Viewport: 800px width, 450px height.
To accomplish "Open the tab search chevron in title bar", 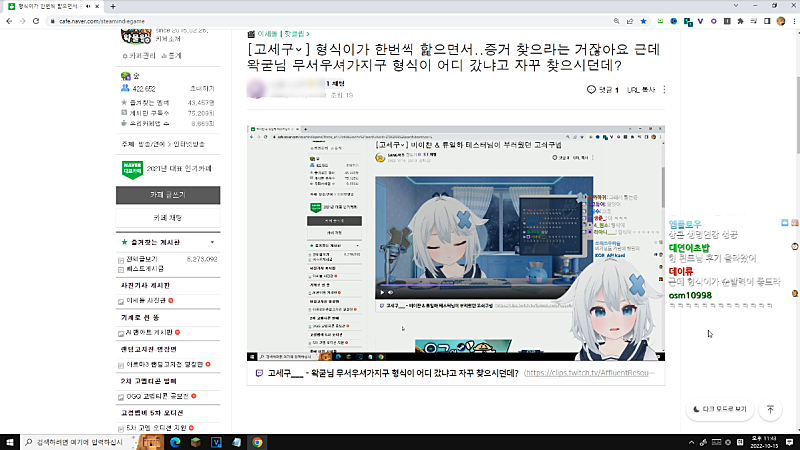I will (x=736, y=6).
